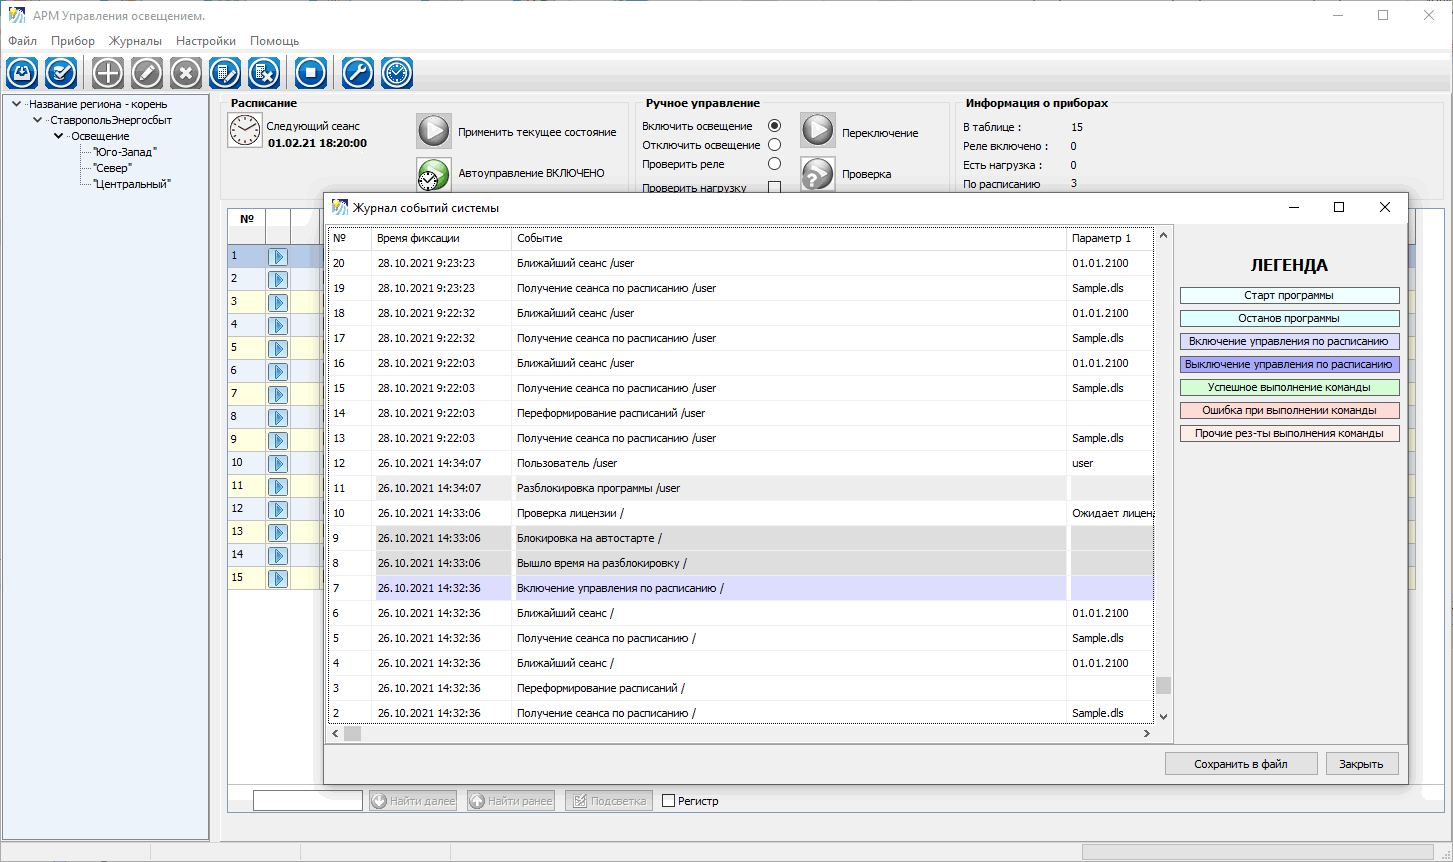Click the log's vertical scrollbar up arrow

(1163, 236)
